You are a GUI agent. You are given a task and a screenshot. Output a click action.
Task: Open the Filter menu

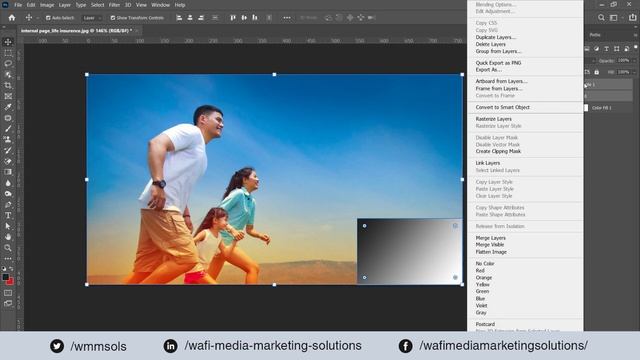(114, 5)
